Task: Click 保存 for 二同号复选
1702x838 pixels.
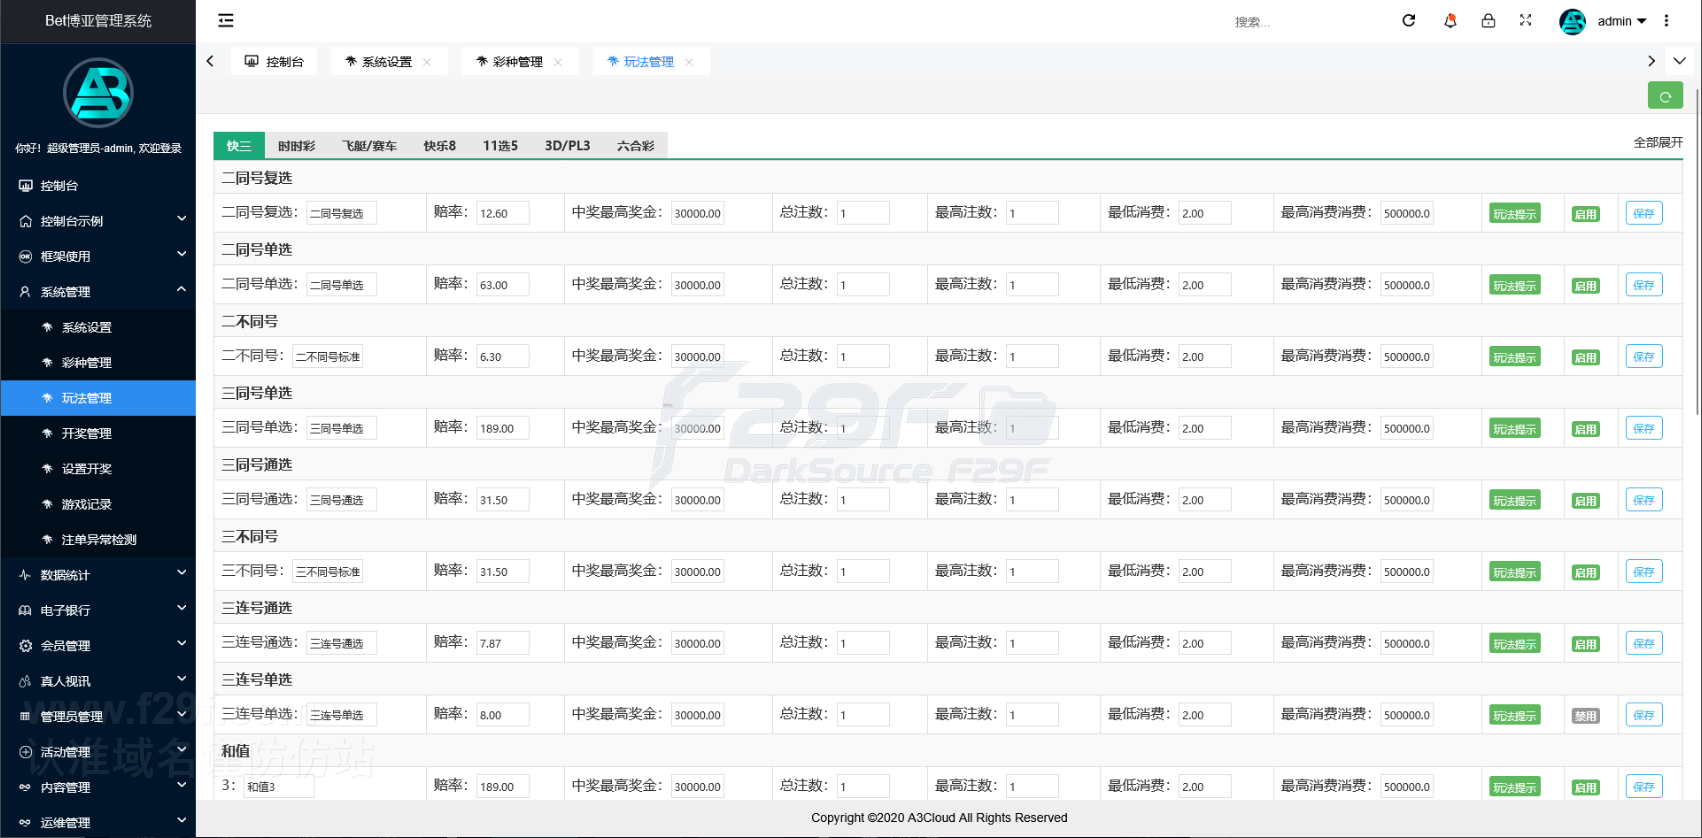Action: [1644, 213]
